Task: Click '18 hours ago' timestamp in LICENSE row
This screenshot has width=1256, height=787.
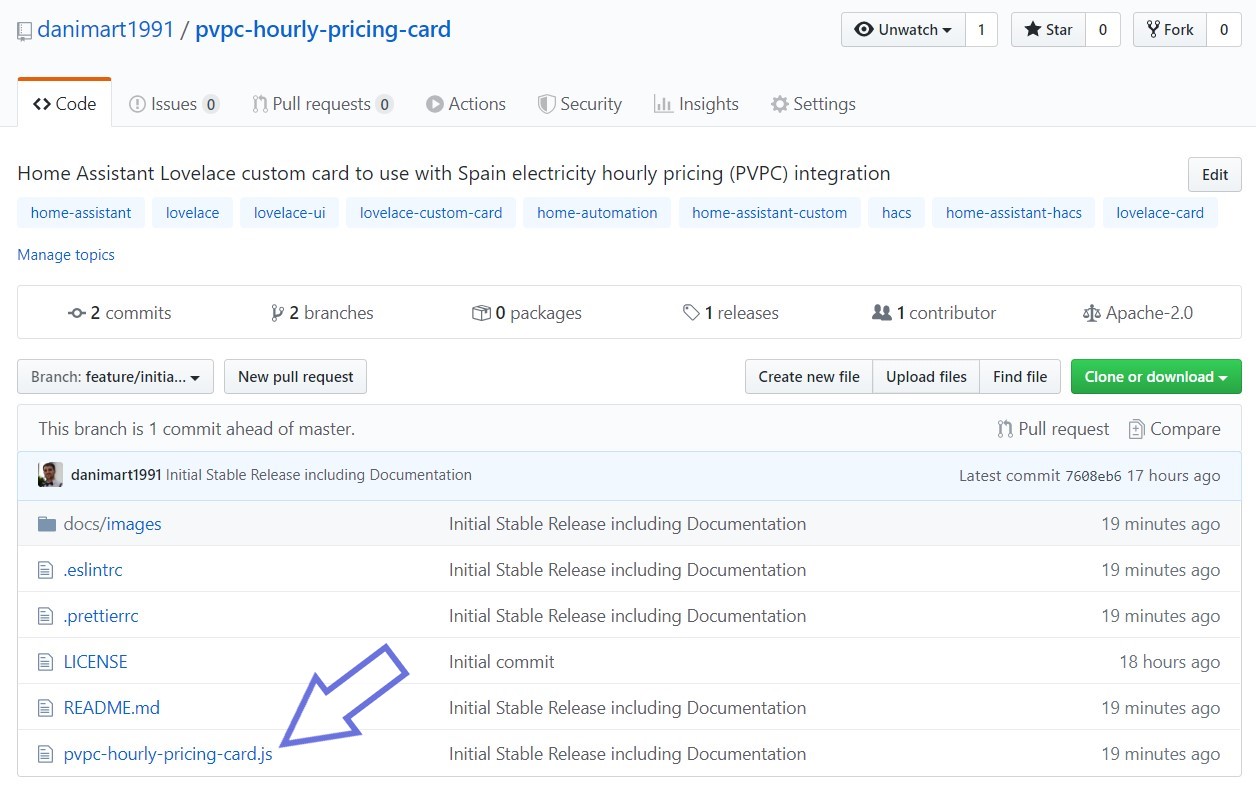Action: coord(1170,662)
